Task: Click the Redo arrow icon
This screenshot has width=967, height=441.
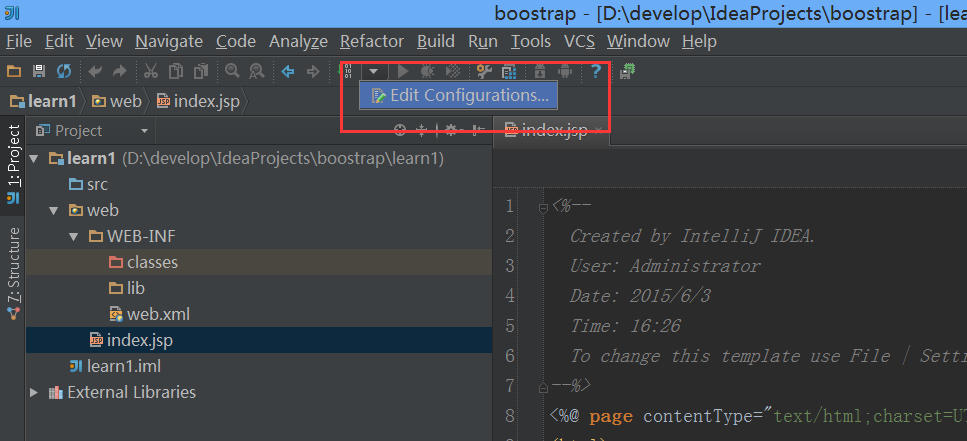Action: pos(120,72)
